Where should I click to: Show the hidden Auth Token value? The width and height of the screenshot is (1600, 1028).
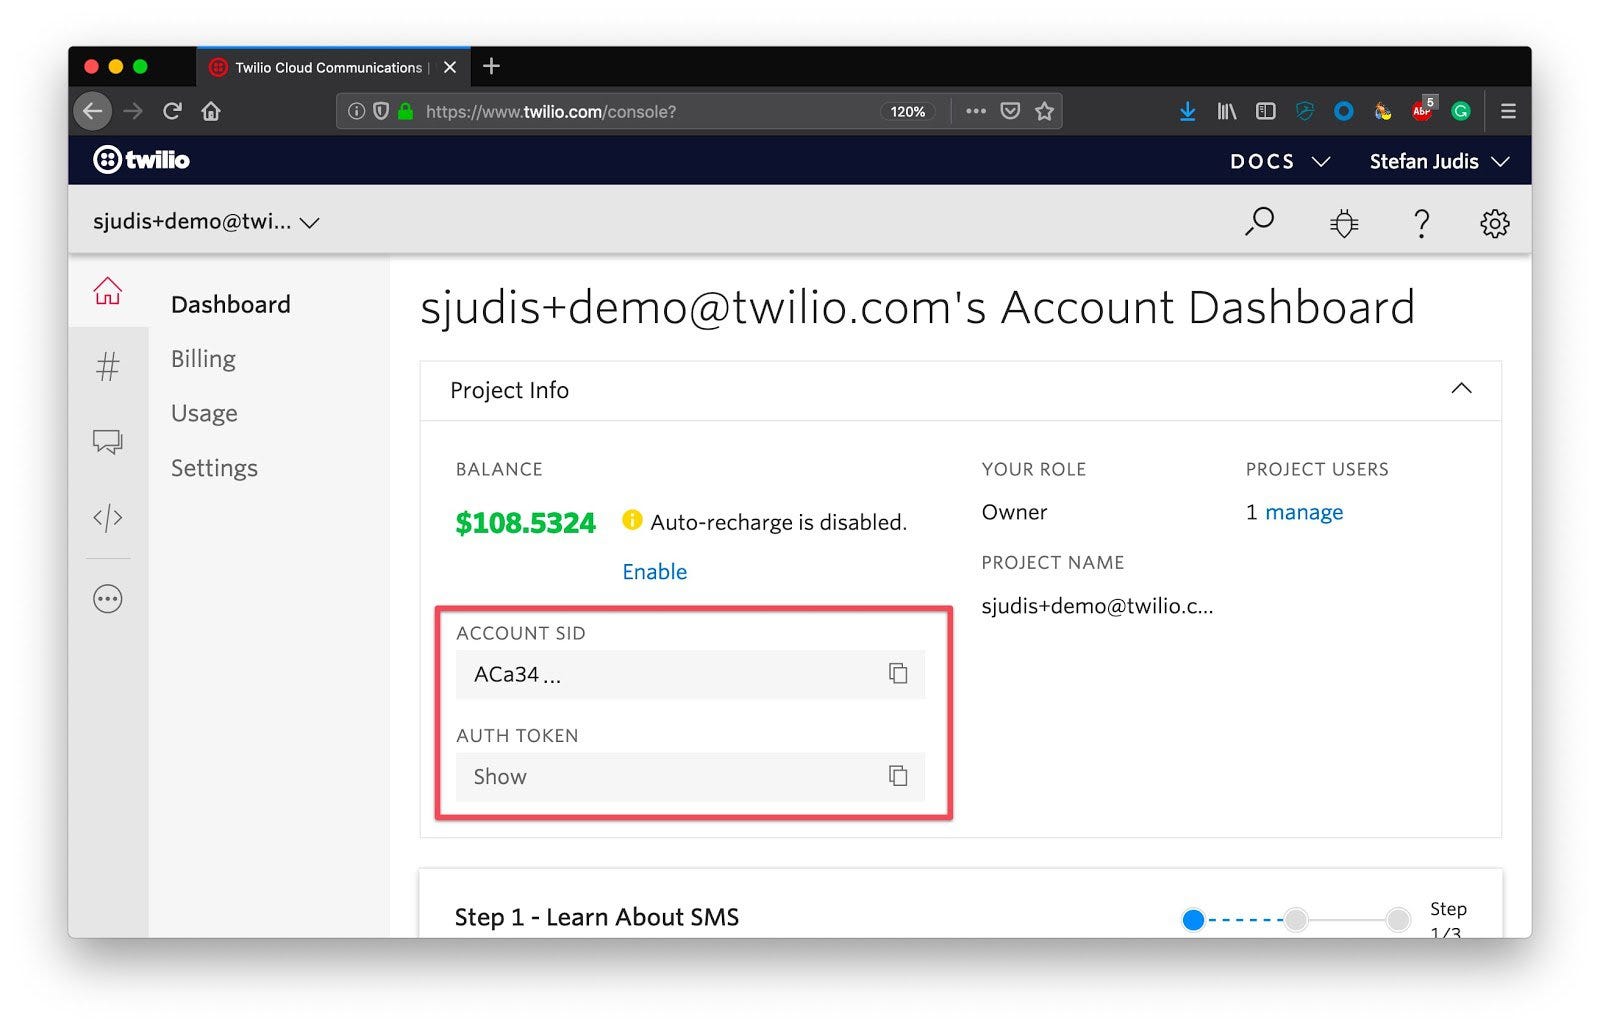(499, 777)
